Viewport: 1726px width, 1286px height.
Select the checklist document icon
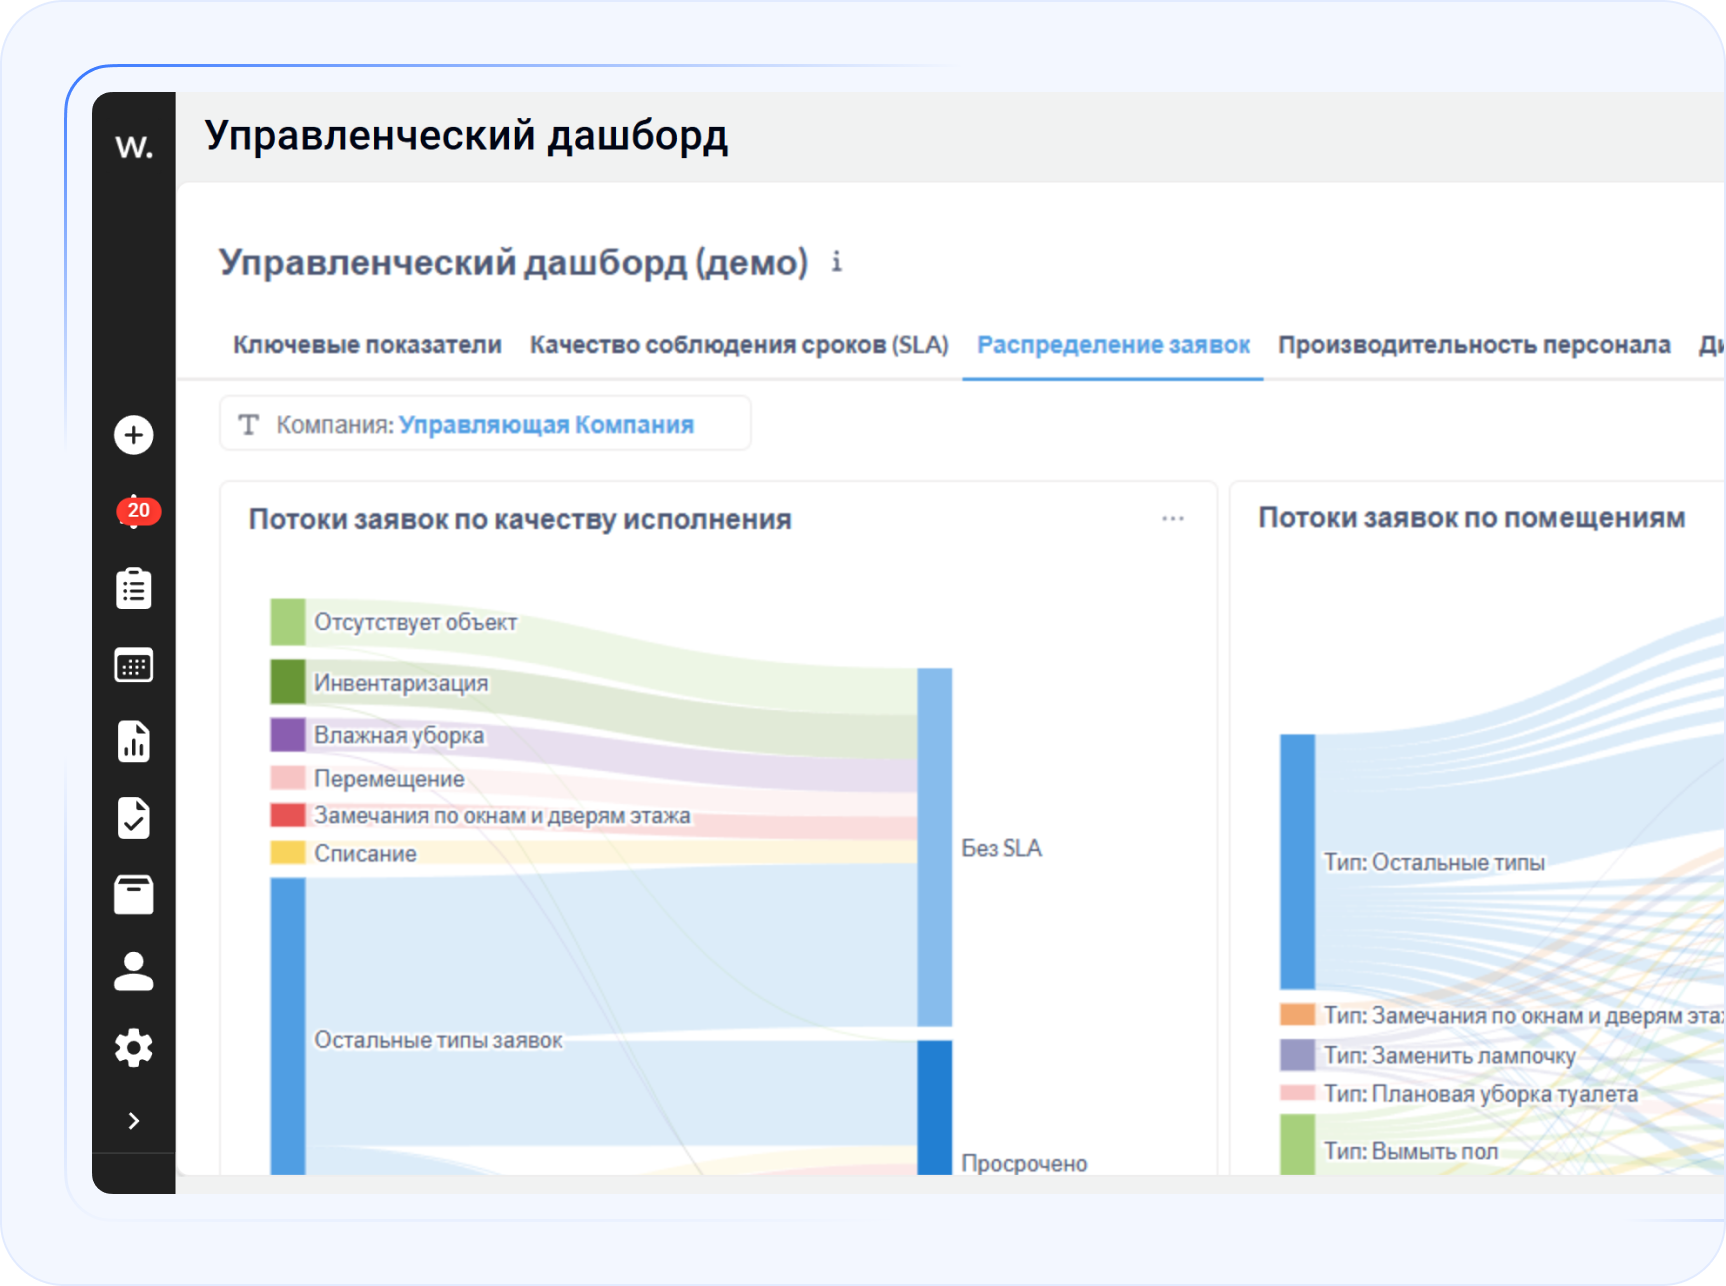133,818
